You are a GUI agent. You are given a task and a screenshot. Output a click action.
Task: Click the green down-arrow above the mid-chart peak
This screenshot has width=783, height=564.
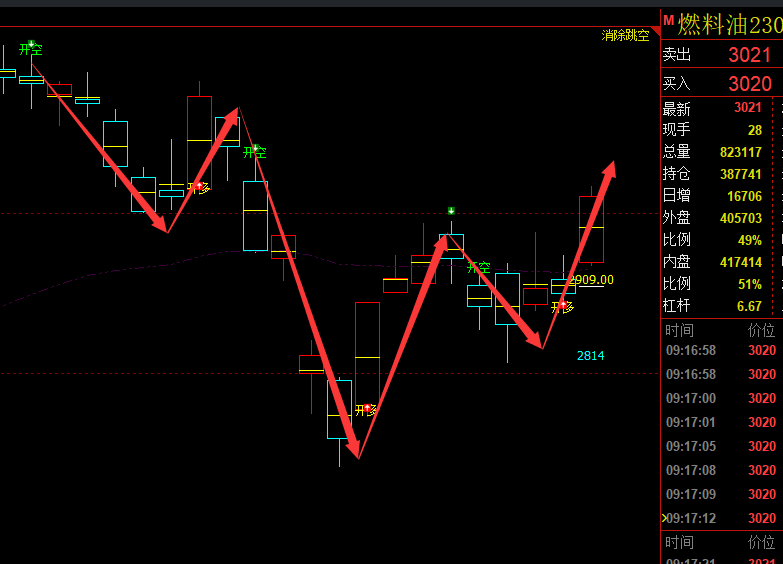pos(451,211)
